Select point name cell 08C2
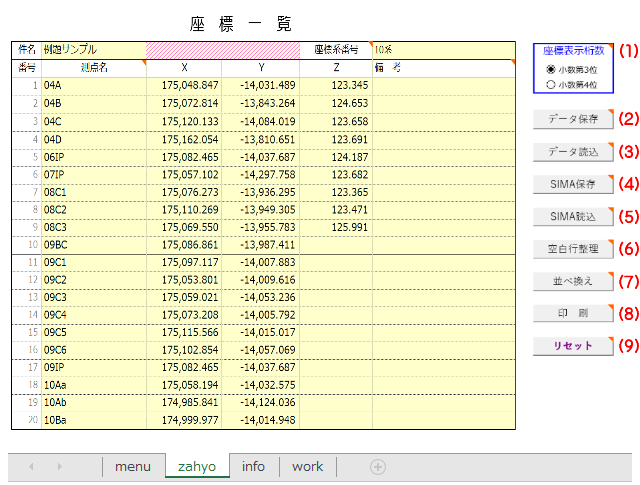This screenshot has height=485, width=640. [94, 210]
